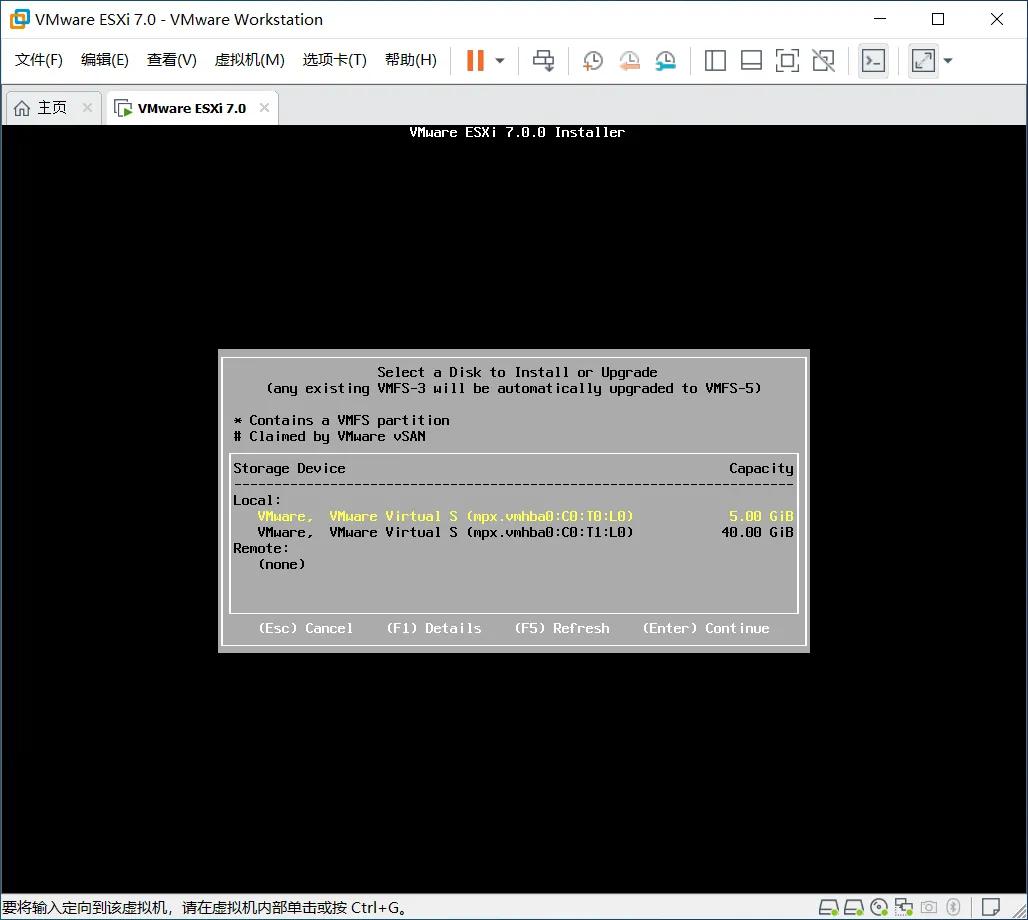Toggle the library panel visibility
The image size is (1028, 920).
pyautogui.click(x=715, y=60)
